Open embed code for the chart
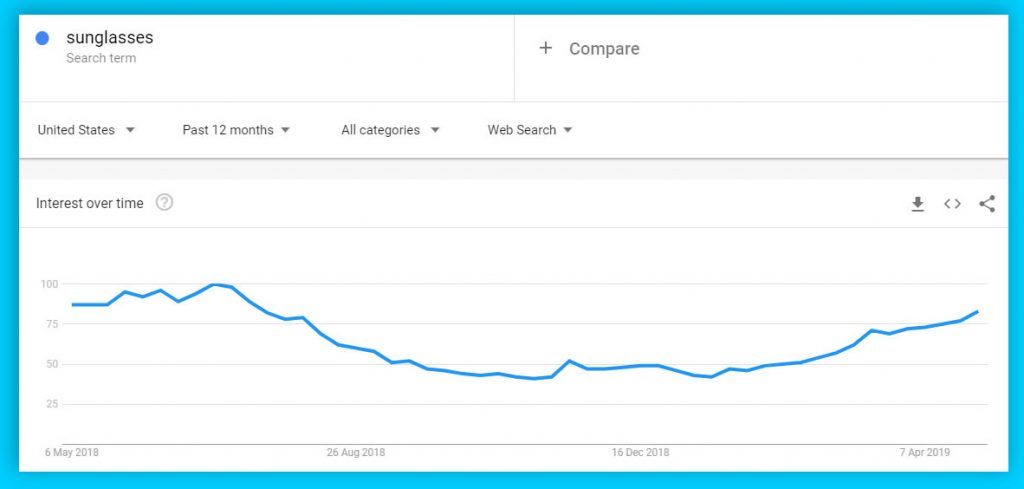 pos(952,204)
